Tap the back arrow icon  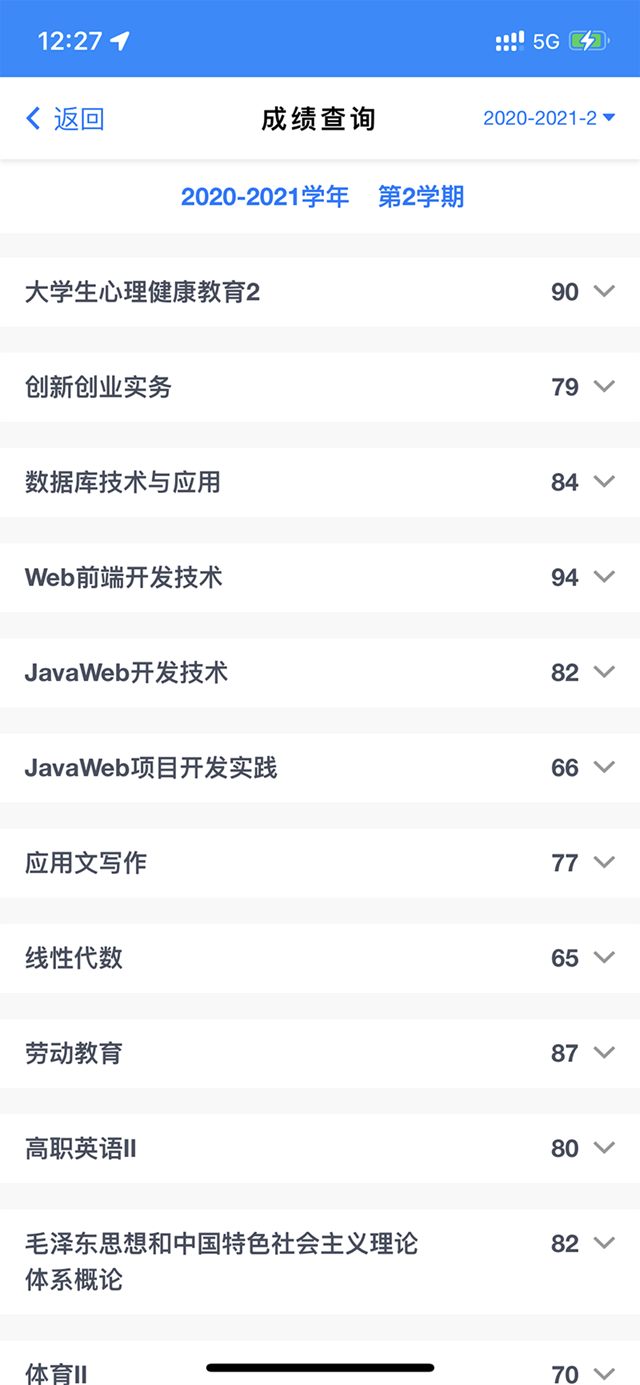coord(33,119)
